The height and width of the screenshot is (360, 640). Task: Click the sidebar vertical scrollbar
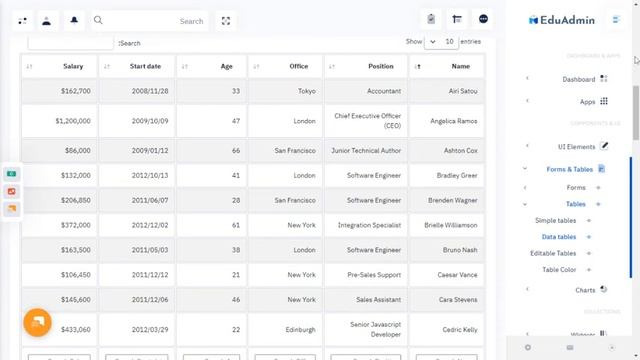[x=636, y=112]
